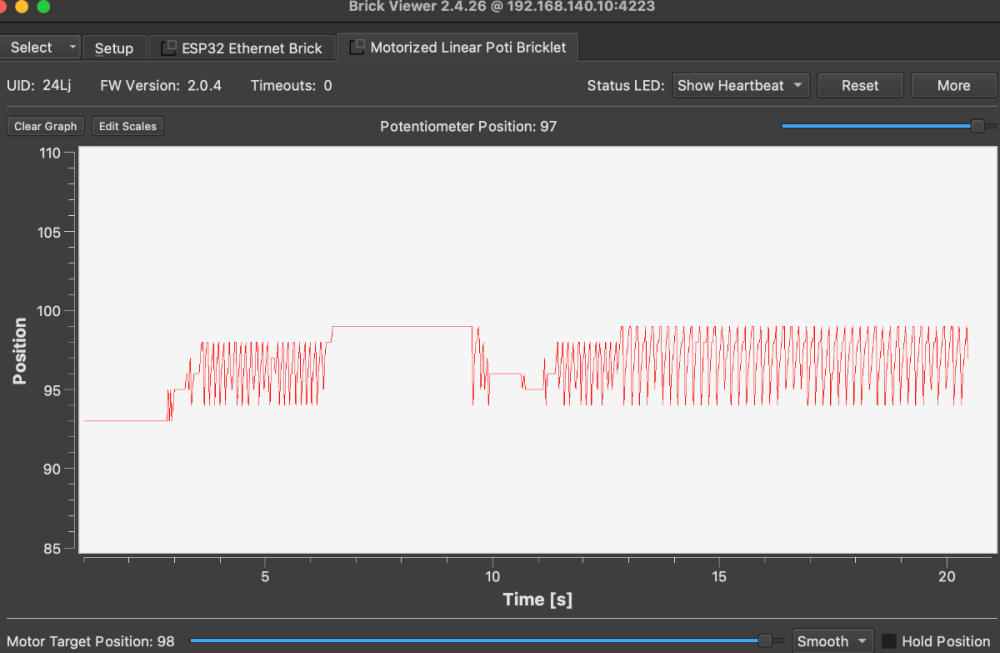Screen dimensions: 1000x653
Task: Open the Edit Scales dialog
Action: pyautogui.click(x=128, y=126)
